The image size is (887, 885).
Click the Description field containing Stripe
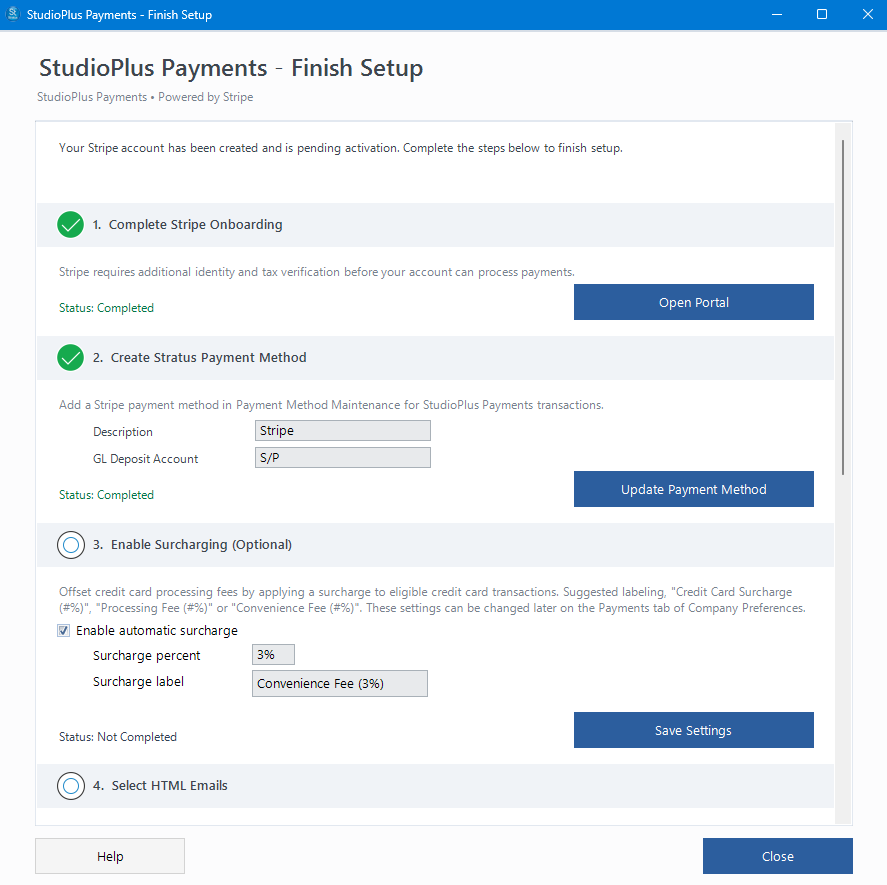coord(342,431)
